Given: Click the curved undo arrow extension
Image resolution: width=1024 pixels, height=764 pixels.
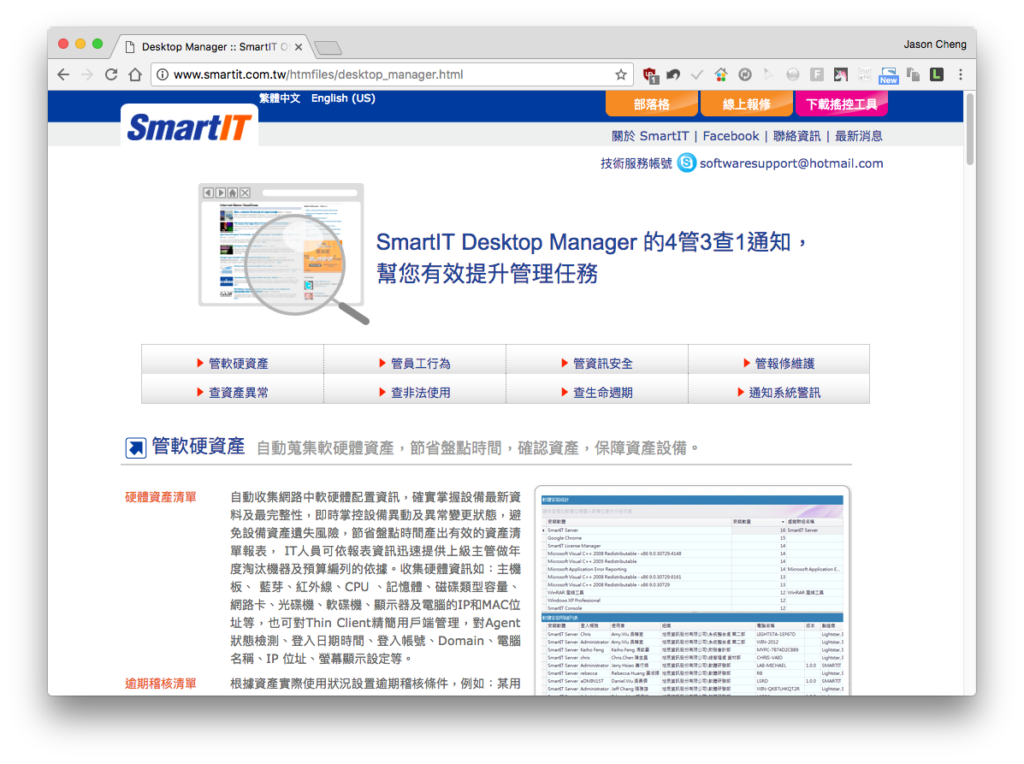Looking at the screenshot, I should click(673, 74).
